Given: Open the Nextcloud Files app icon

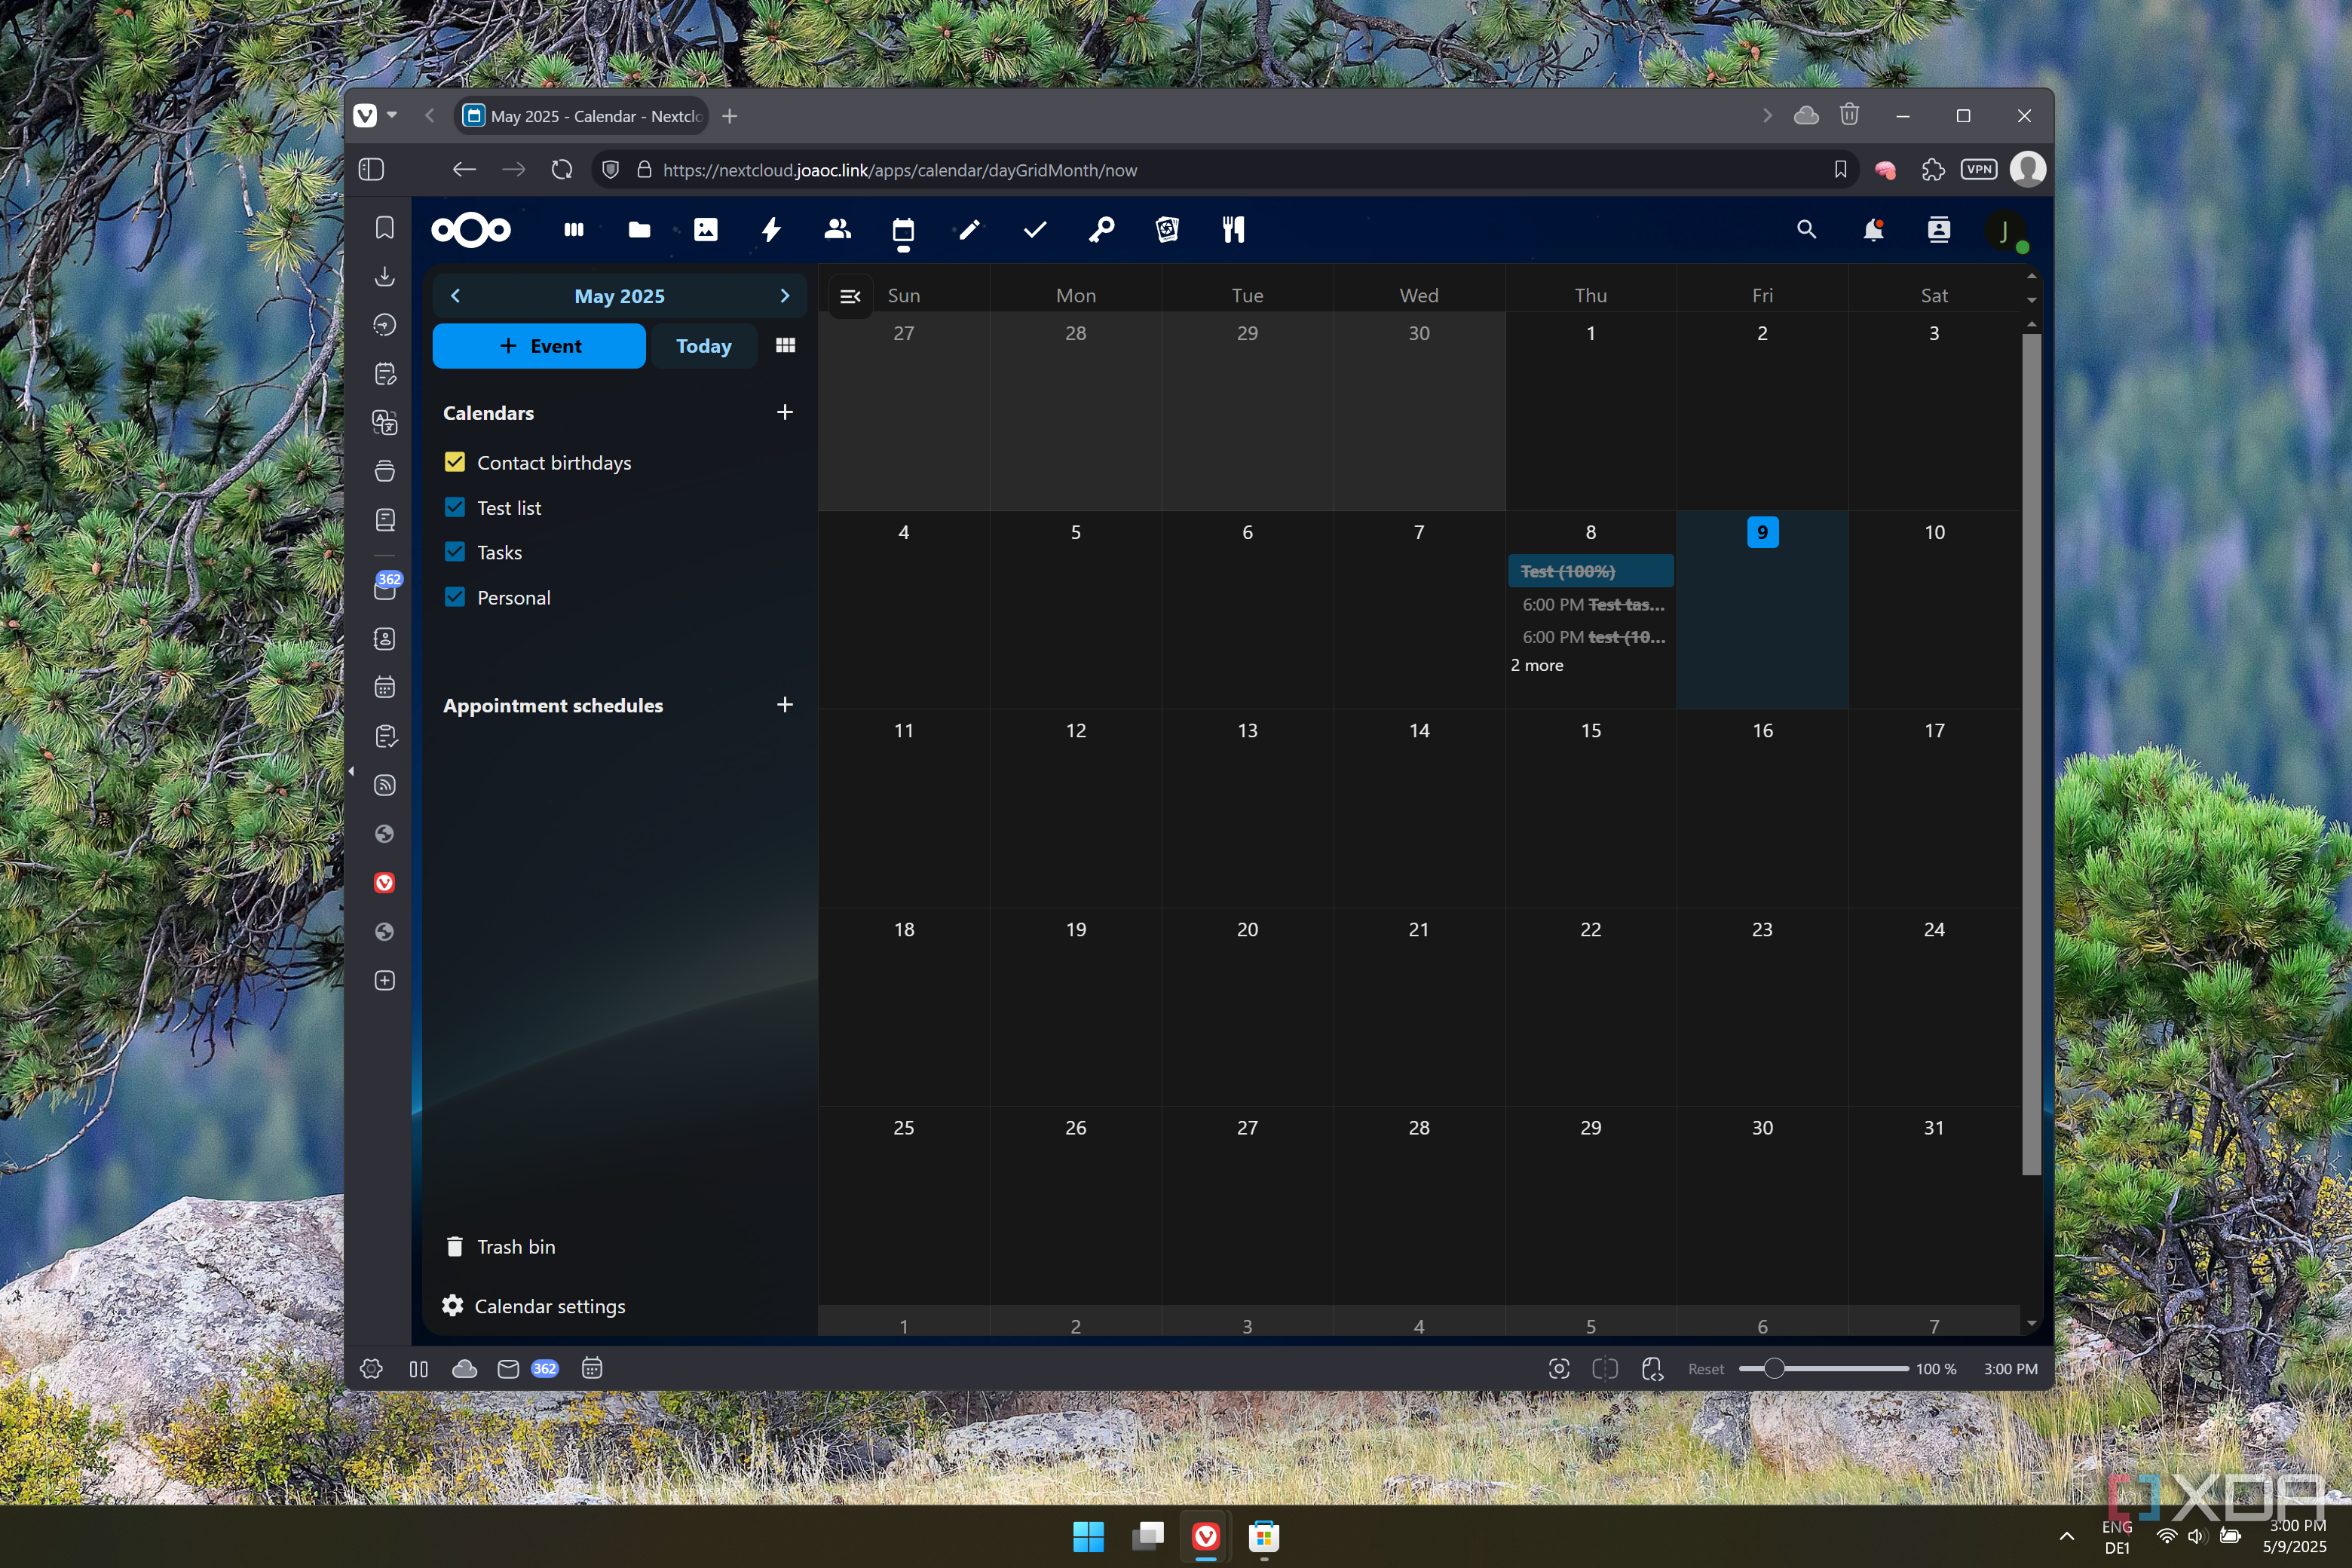Looking at the screenshot, I should (x=639, y=230).
